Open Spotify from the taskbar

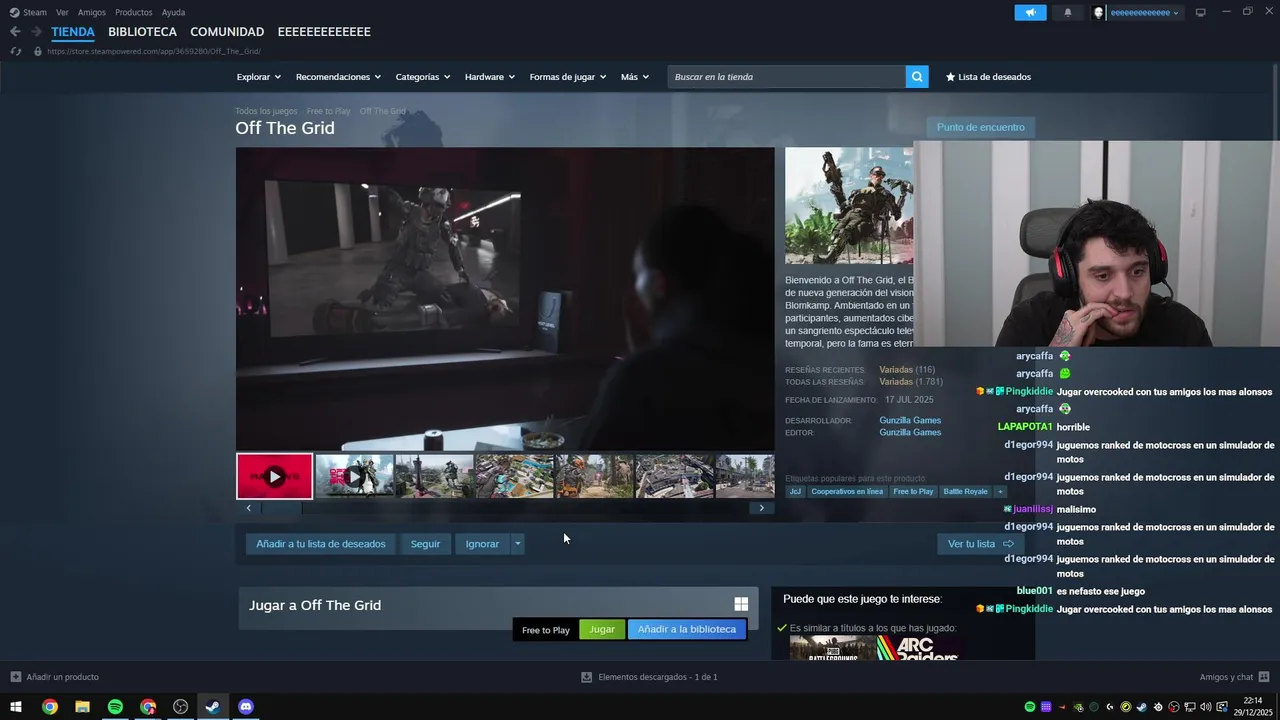(x=115, y=707)
